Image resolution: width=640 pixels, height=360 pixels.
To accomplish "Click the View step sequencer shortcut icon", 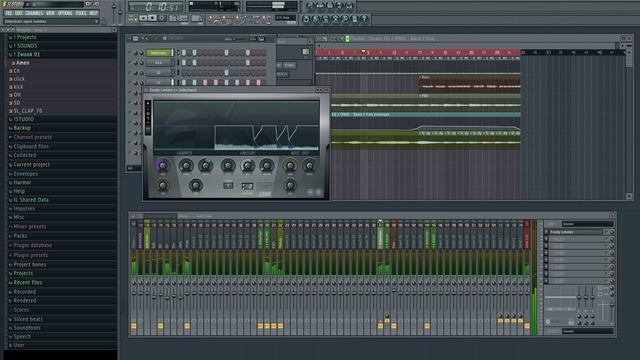I will coord(320,5).
